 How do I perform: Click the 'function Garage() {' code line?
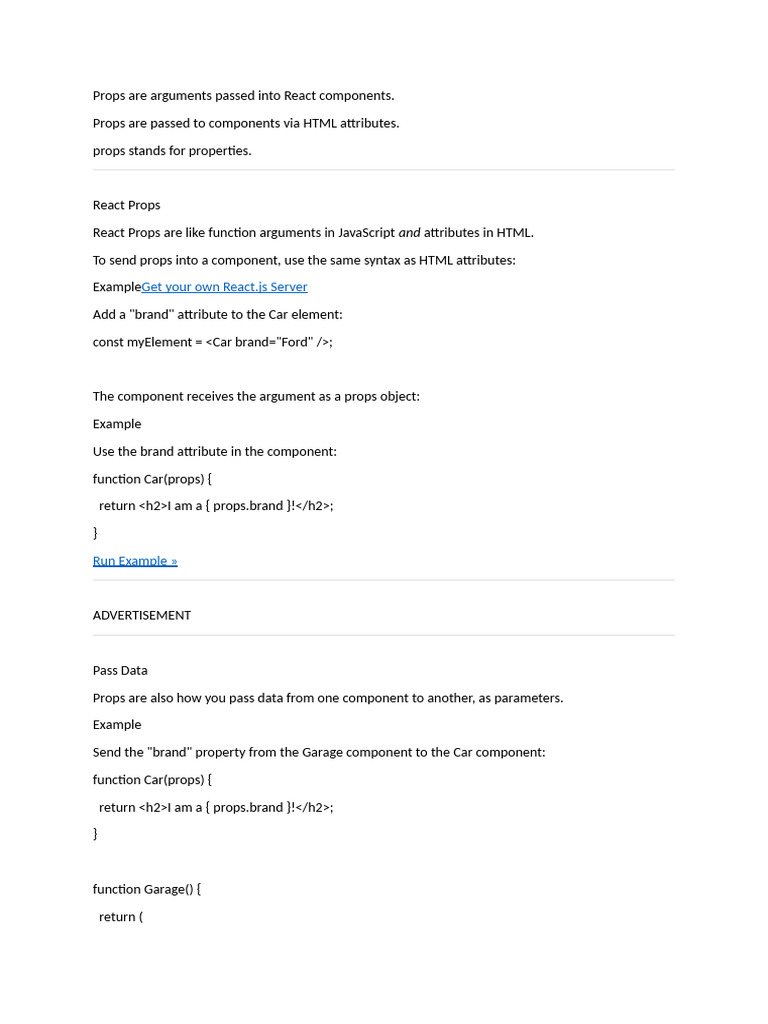coord(147,889)
